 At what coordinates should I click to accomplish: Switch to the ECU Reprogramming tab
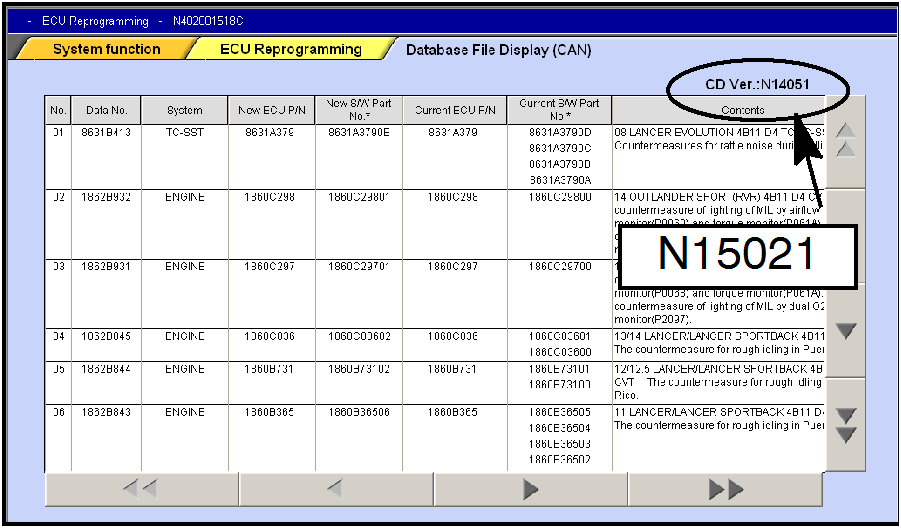pos(291,49)
